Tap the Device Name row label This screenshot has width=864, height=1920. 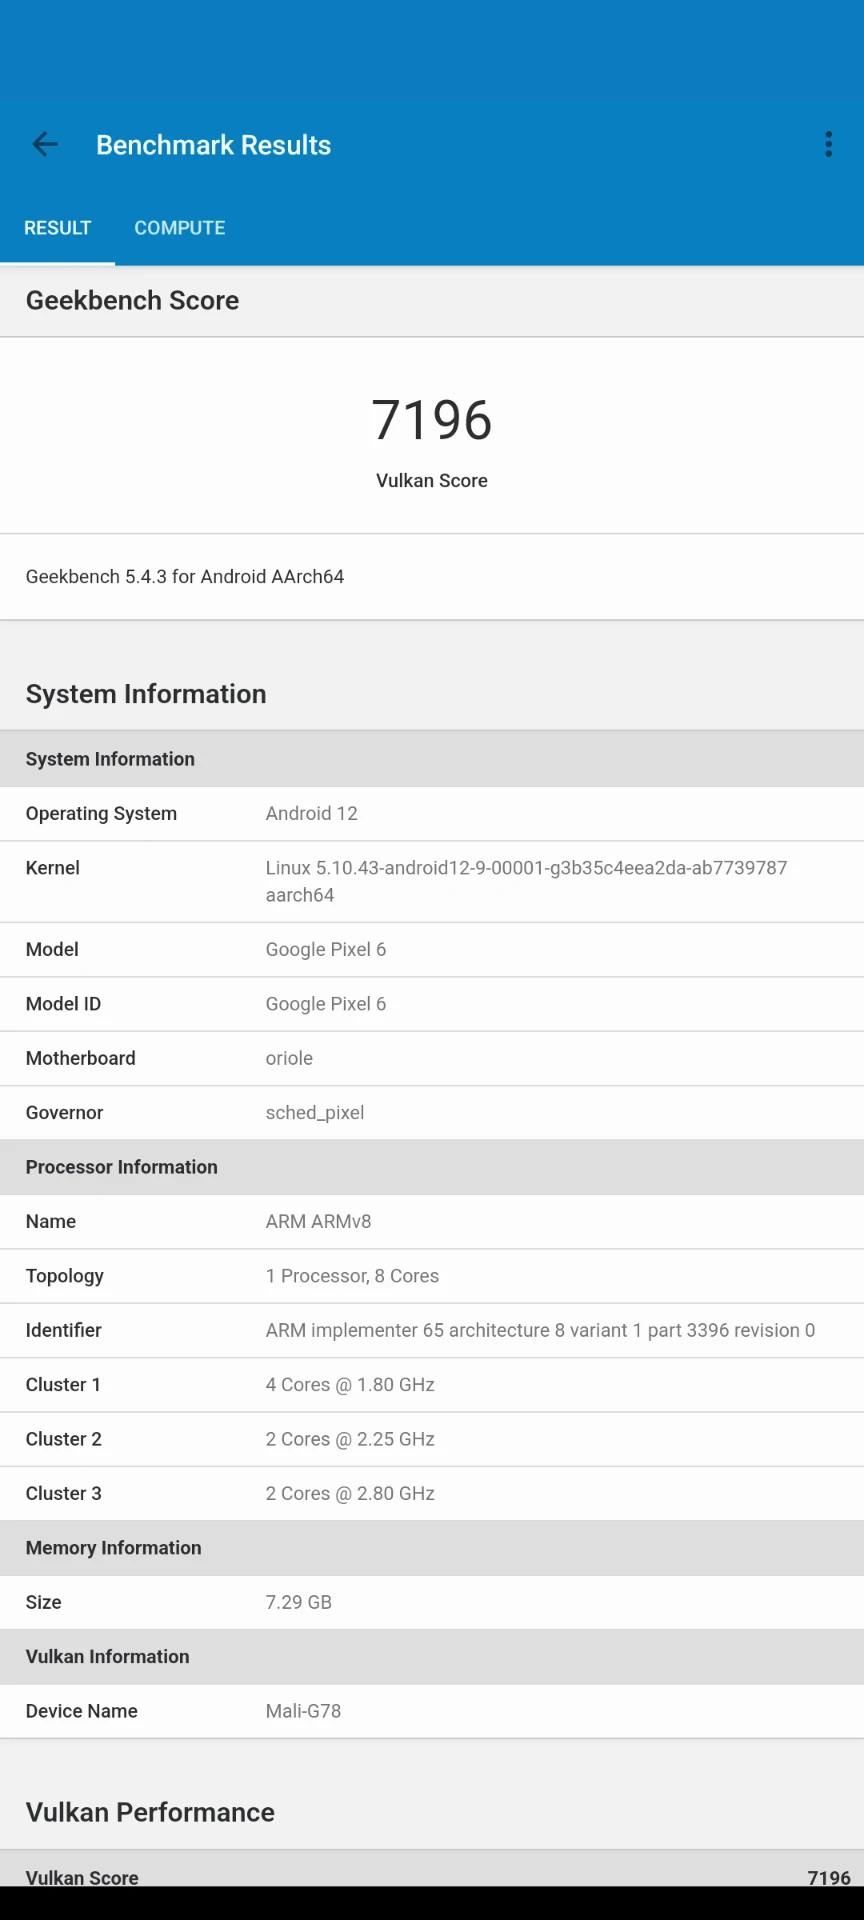coord(81,1711)
